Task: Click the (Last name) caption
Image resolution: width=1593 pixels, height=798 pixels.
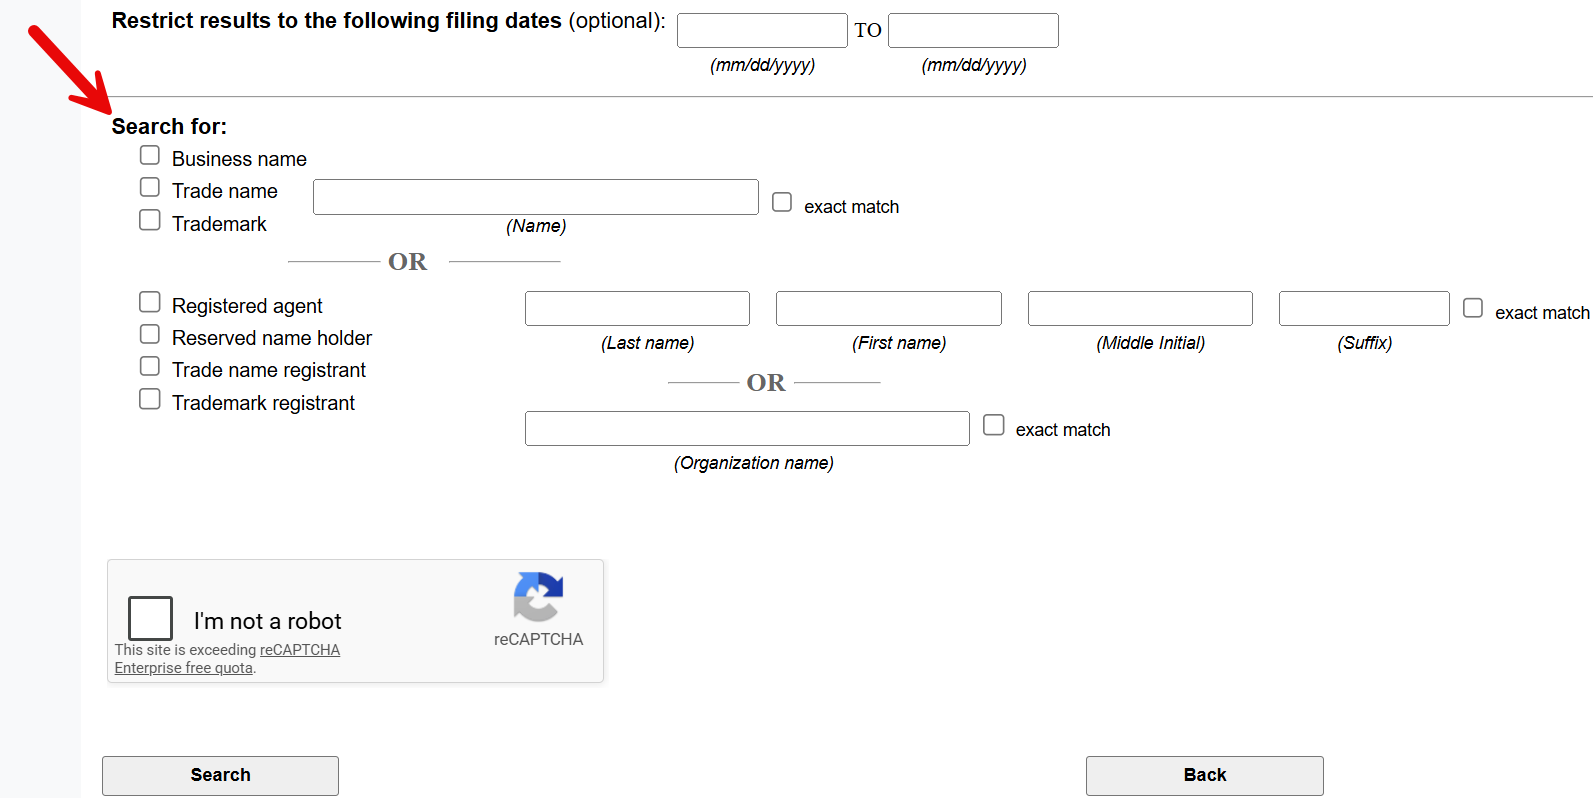Action: tap(648, 343)
